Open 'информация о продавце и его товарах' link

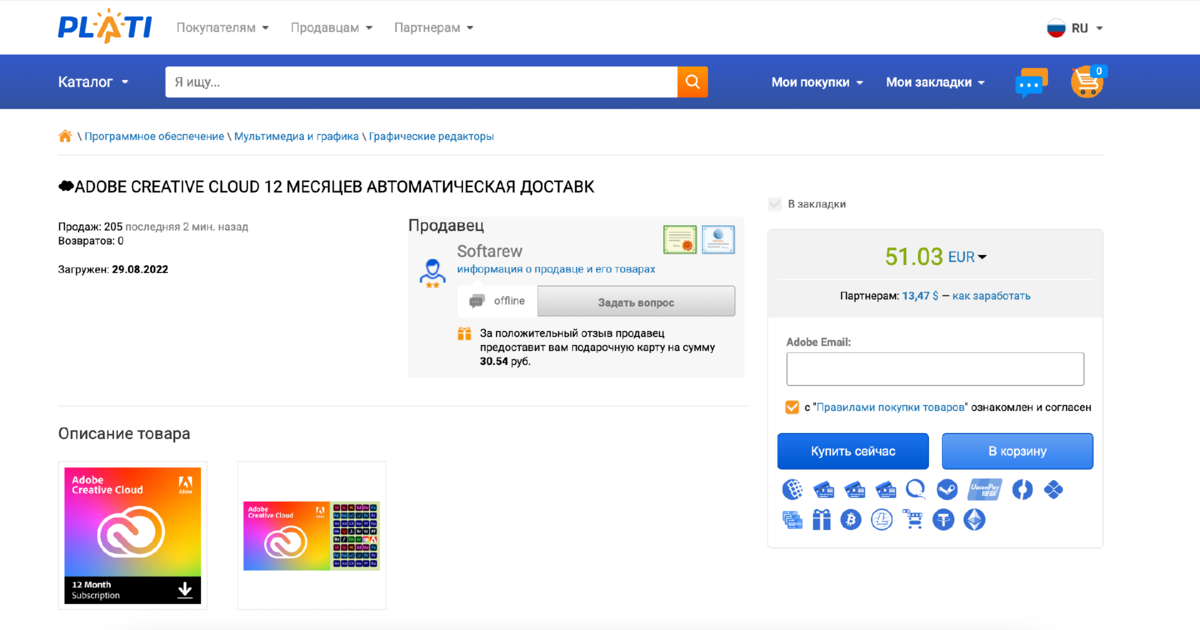click(x=556, y=269)
